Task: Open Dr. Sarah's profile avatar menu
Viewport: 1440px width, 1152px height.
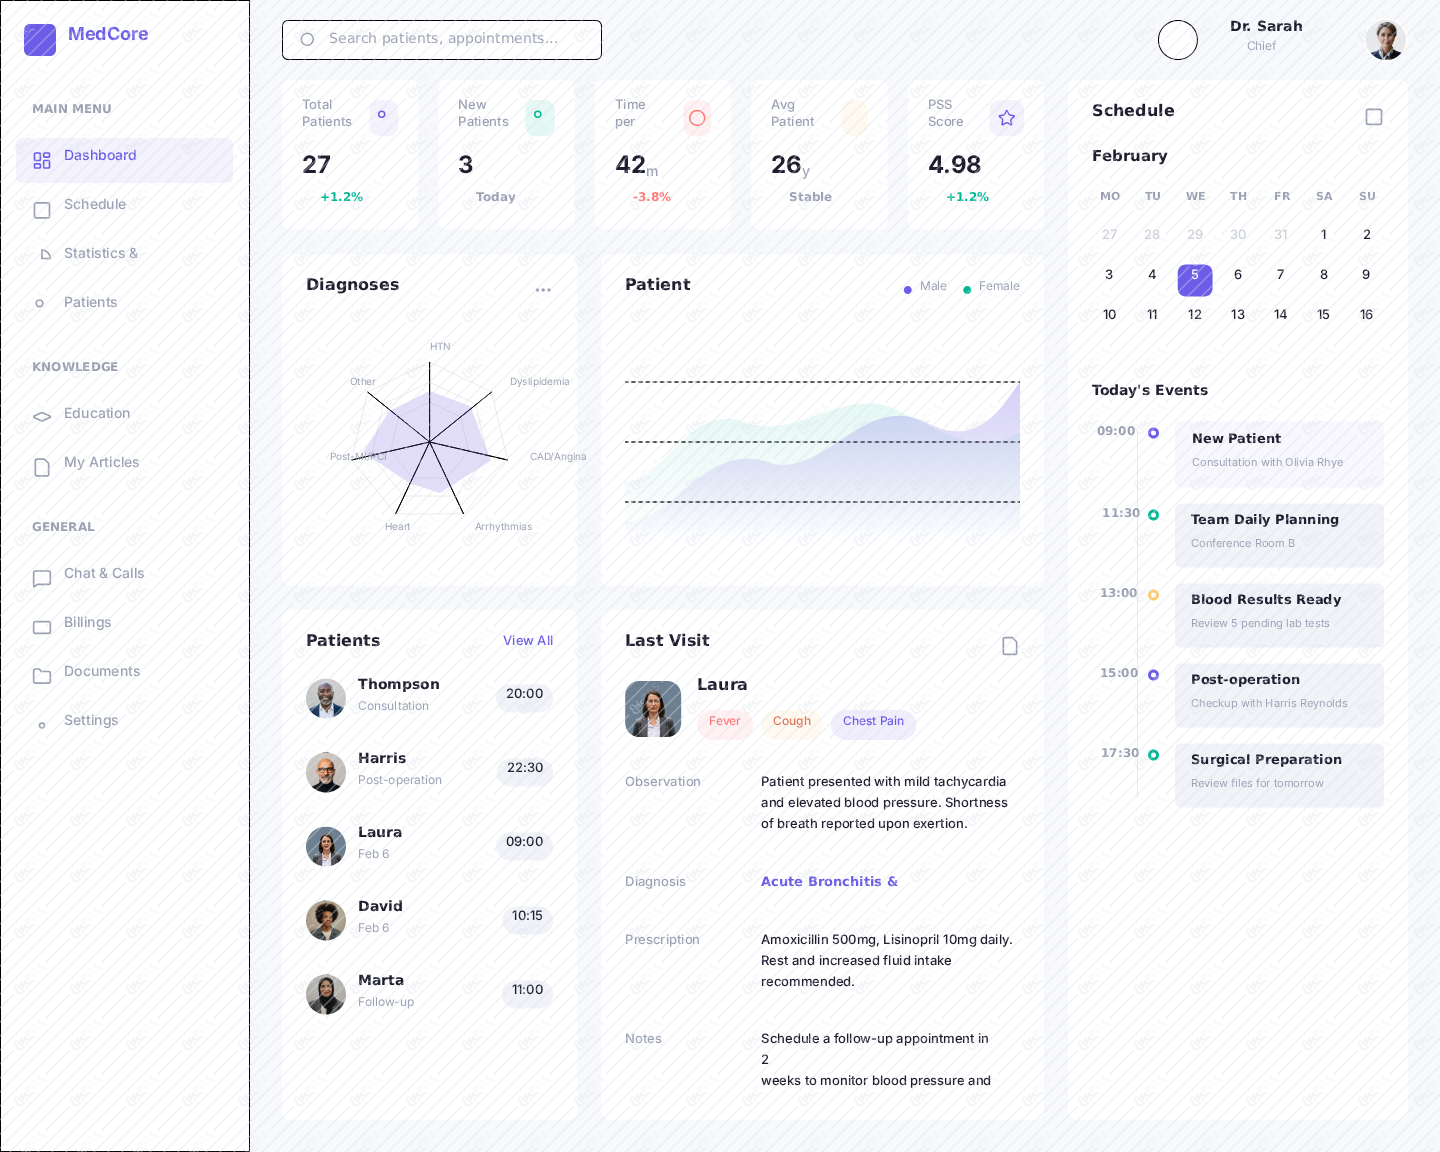Action: 1385,40
